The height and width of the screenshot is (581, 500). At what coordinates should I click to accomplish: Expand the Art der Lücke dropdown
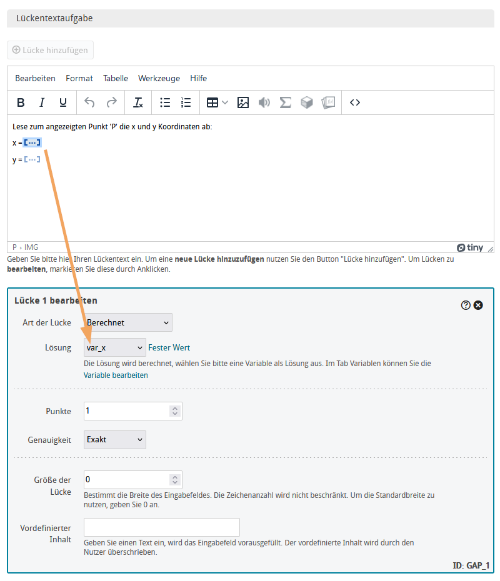(x=128, y=322)
